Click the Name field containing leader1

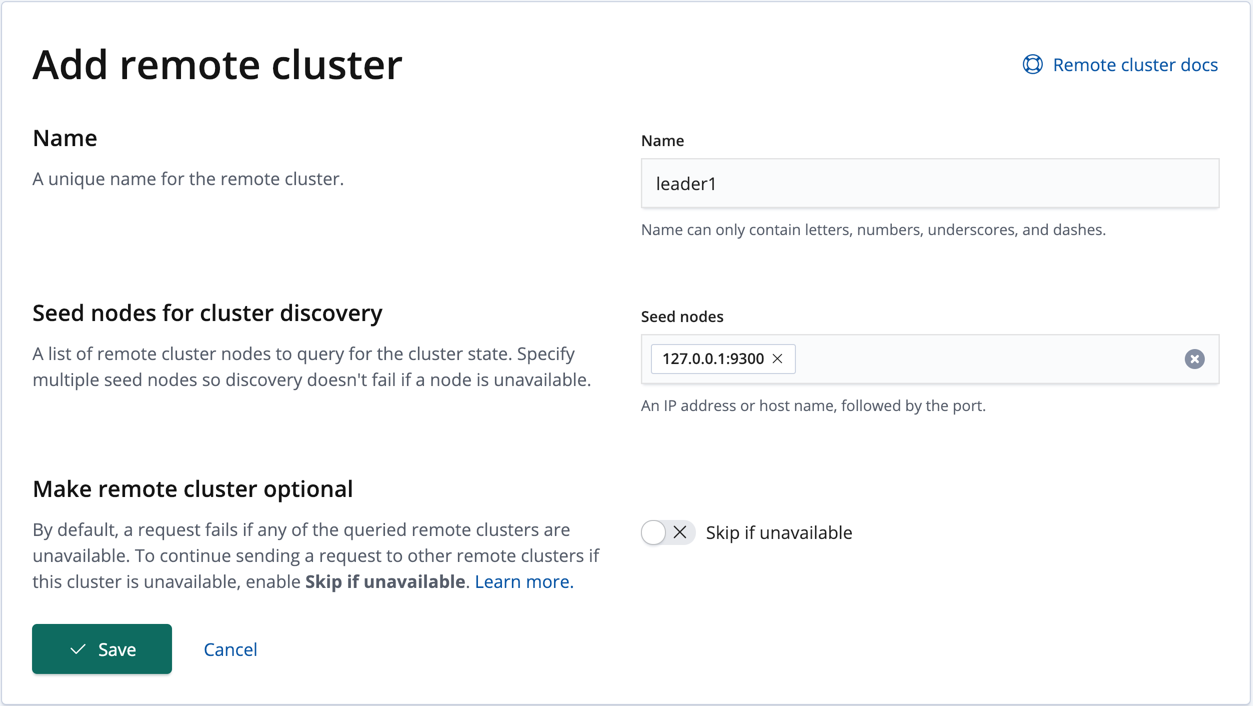pyautogui.click(x=929, y=183)
